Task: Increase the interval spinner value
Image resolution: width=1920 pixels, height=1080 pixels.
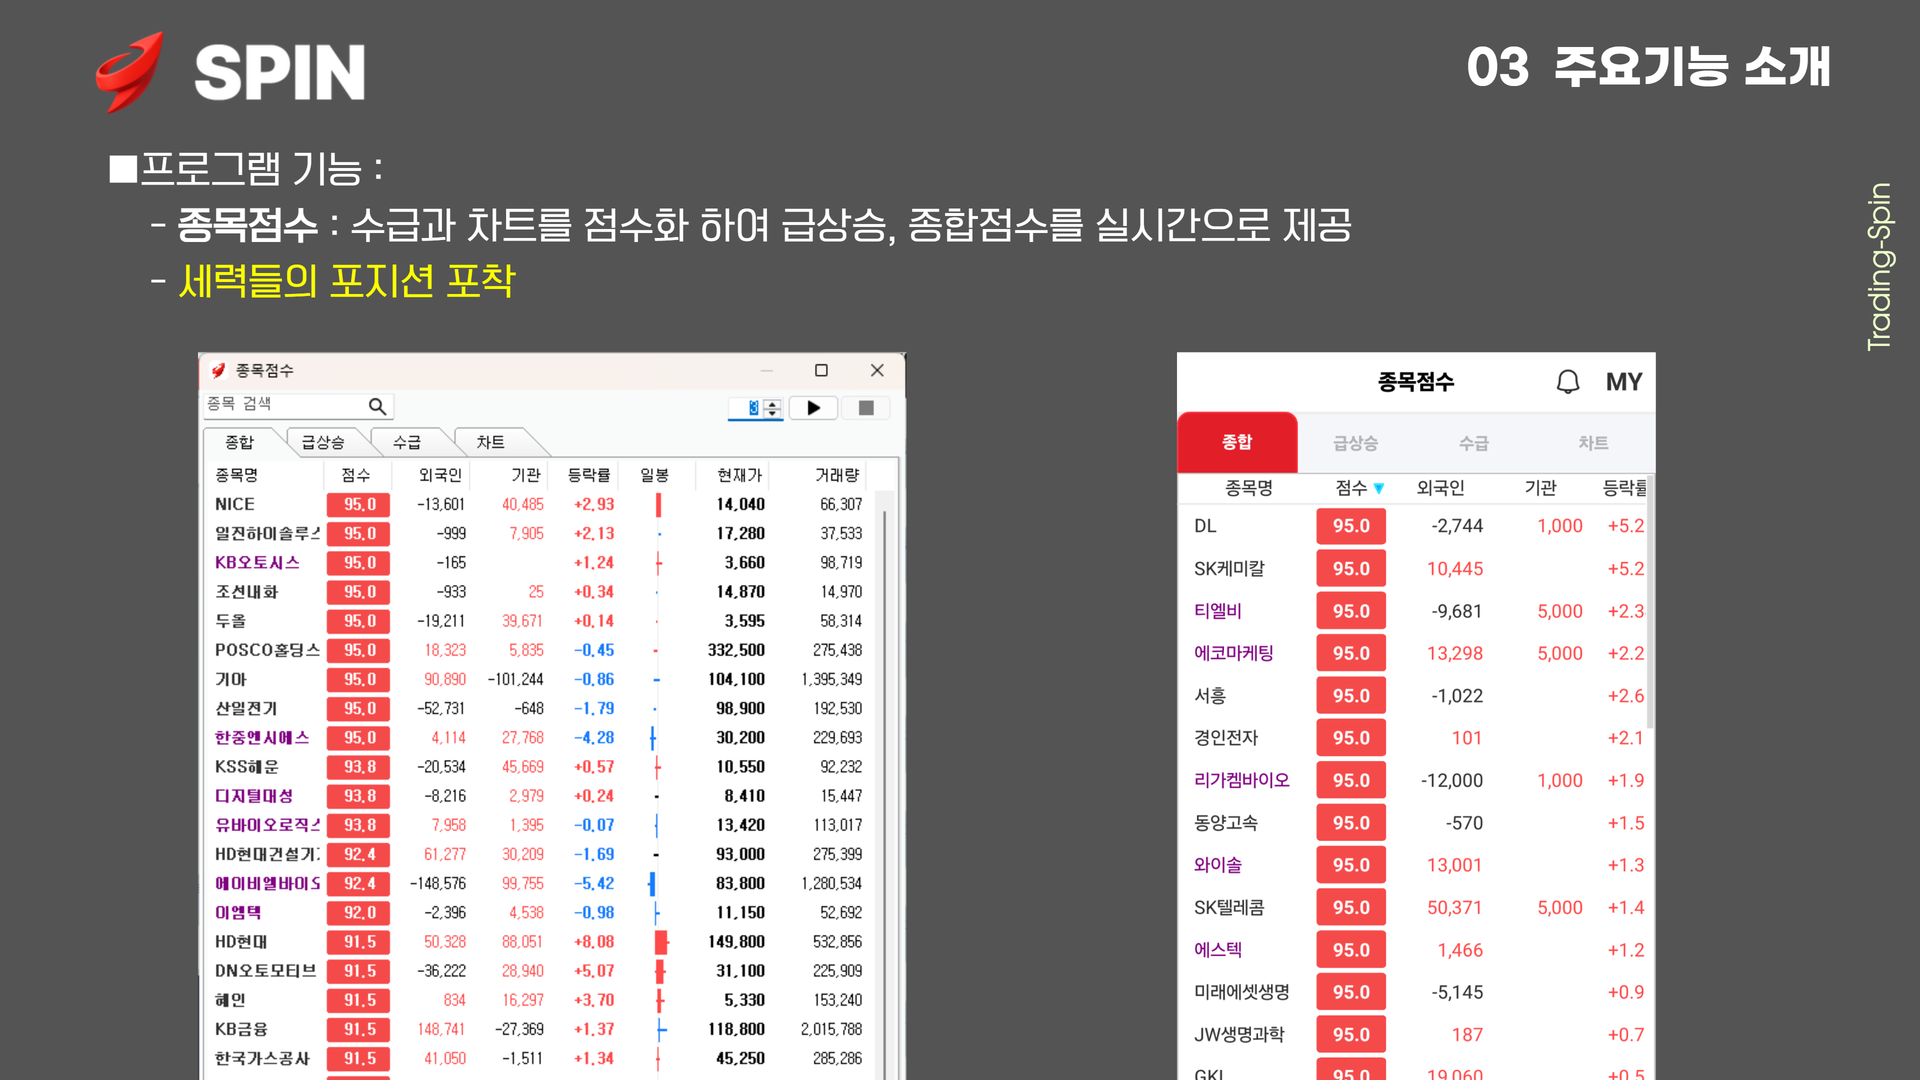Action: click(772, 403)
